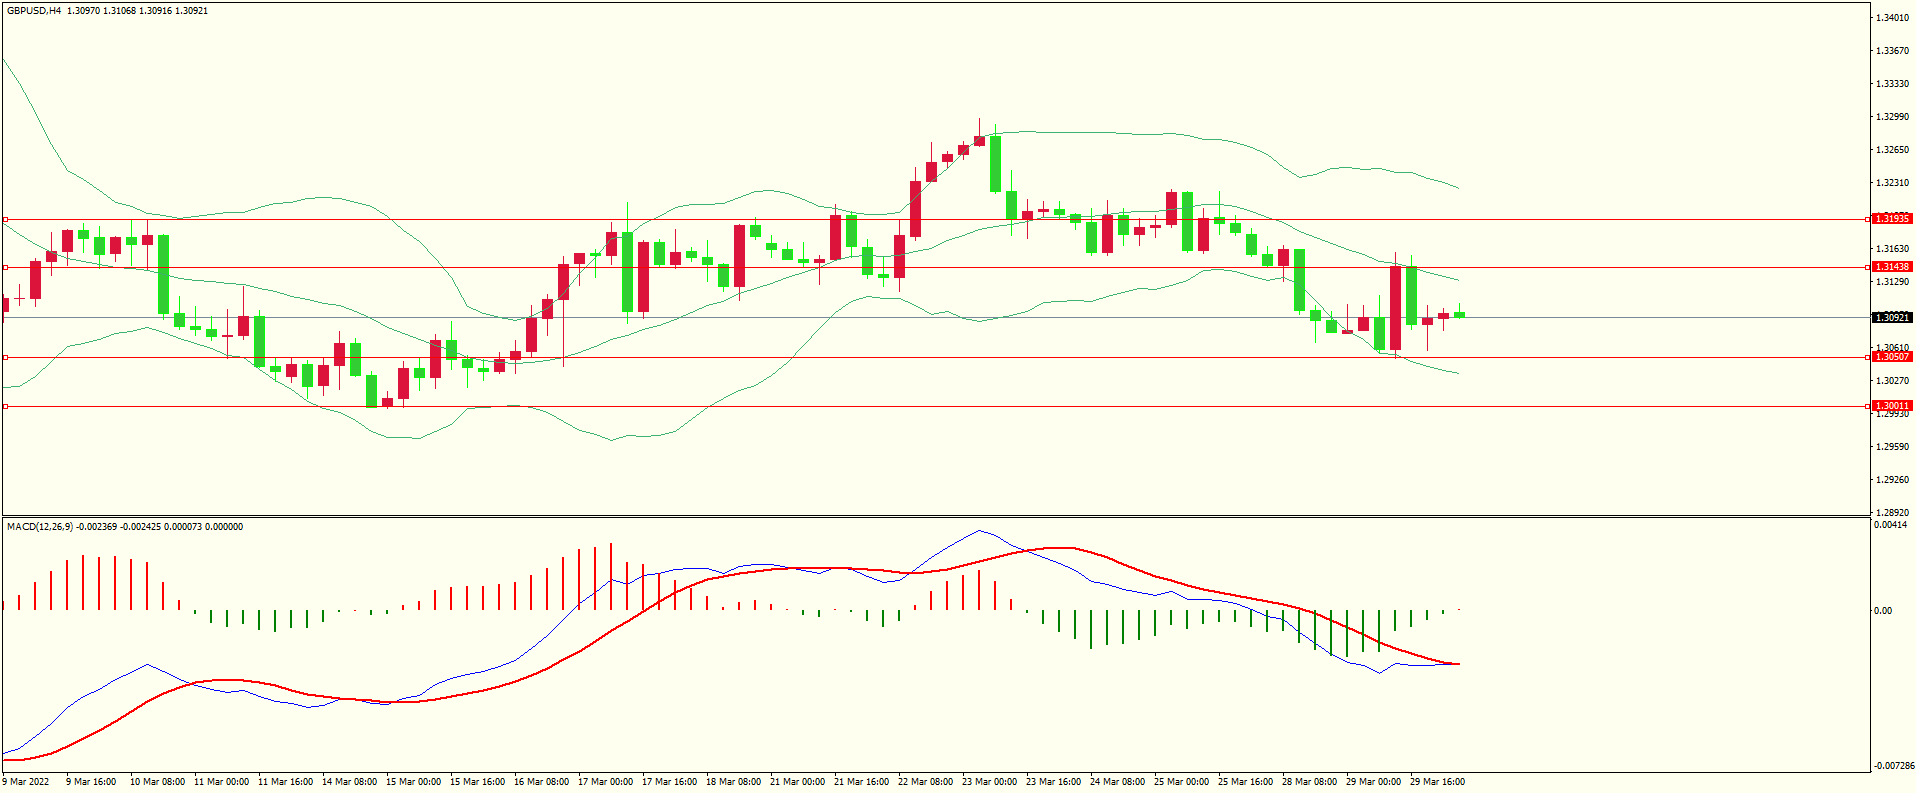Click the 9 Mar 16:00 time label
Screen dimensions: 1916x793
[91, 782]
